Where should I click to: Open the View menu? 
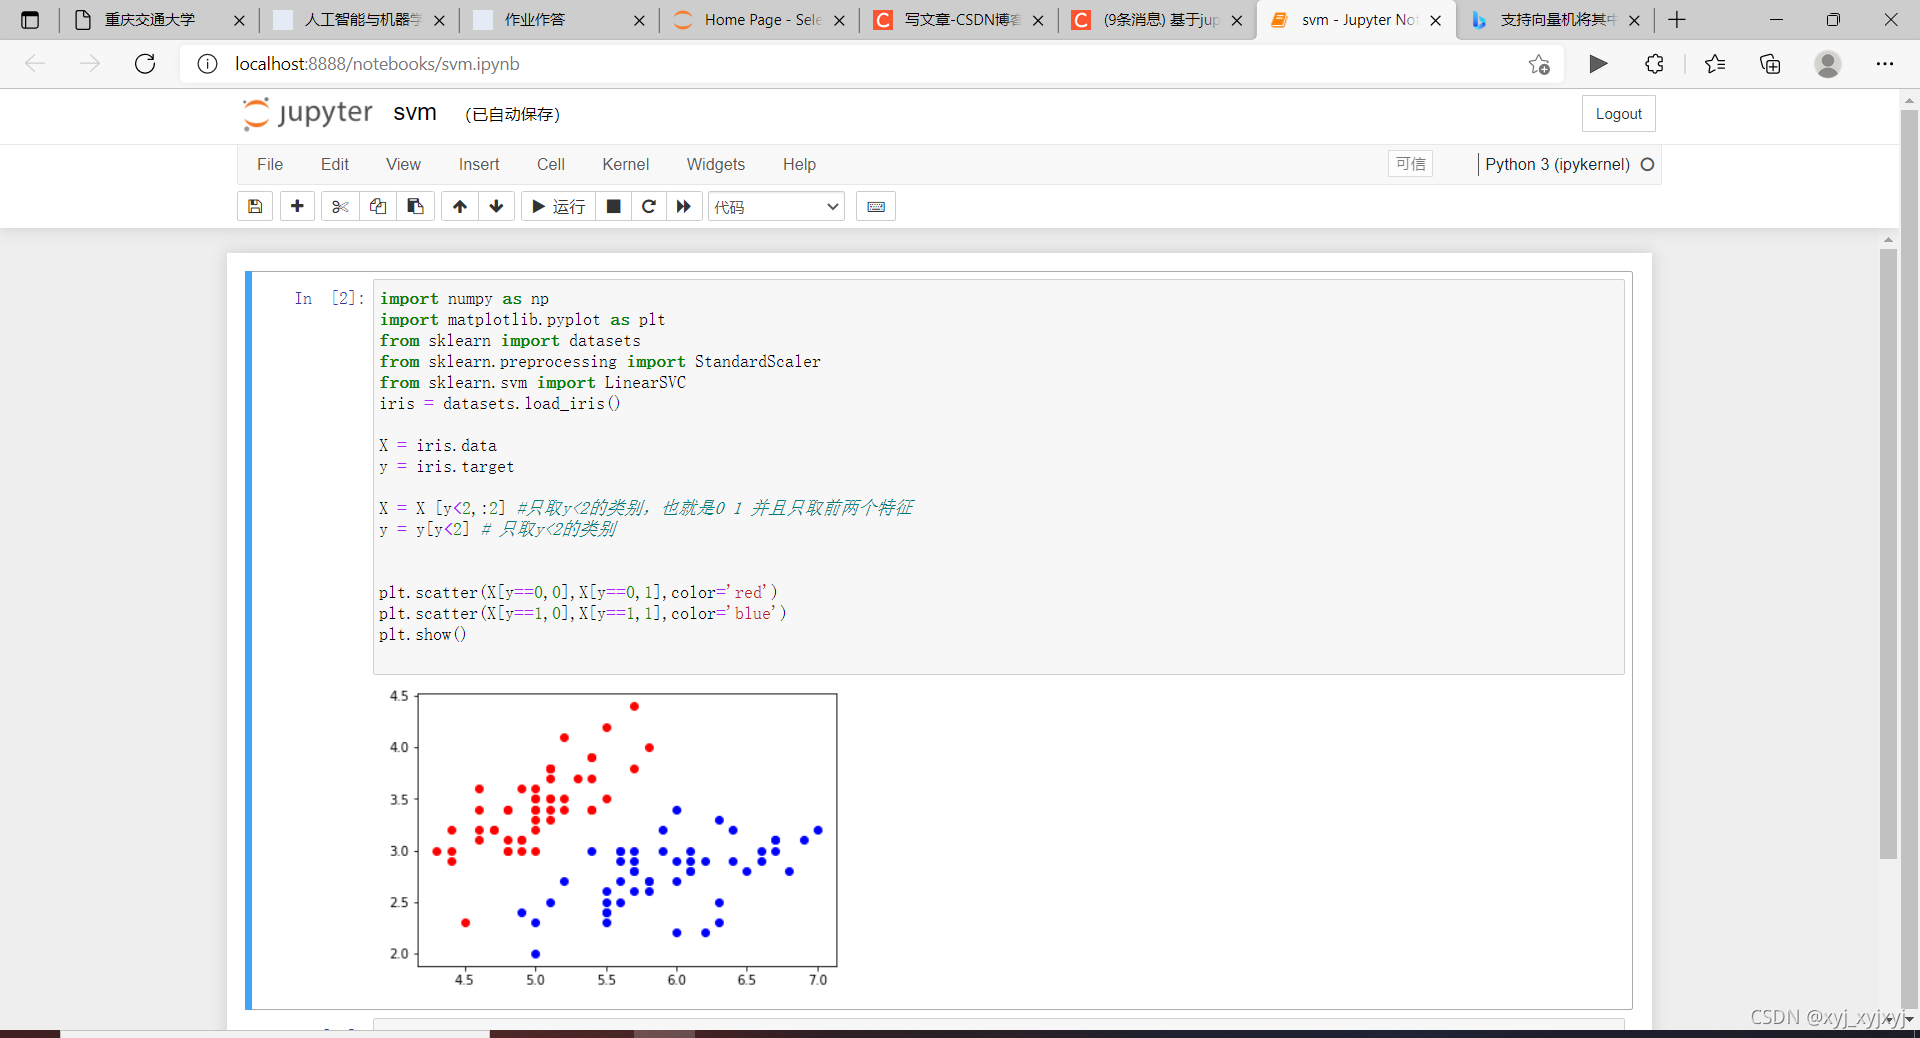point(403,164)
